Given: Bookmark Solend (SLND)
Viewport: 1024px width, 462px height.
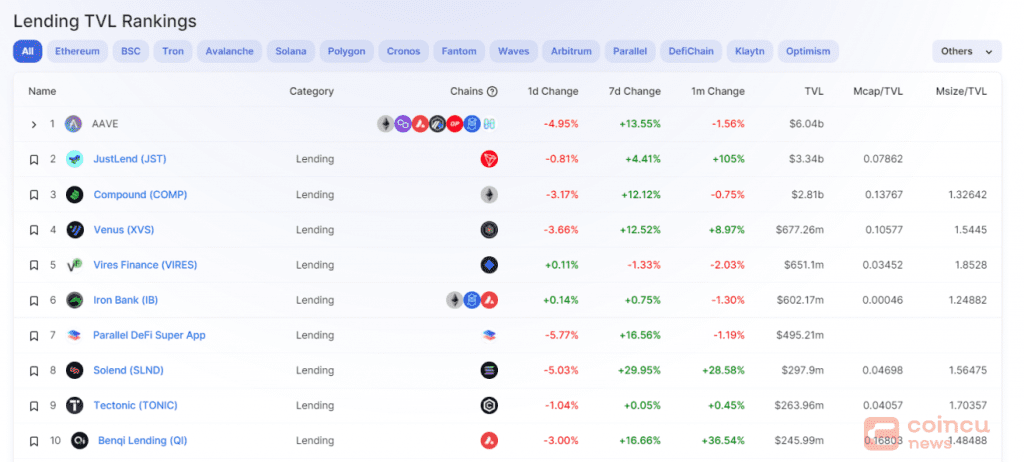Looking at the screenshot, I should (x=34, y=371).
